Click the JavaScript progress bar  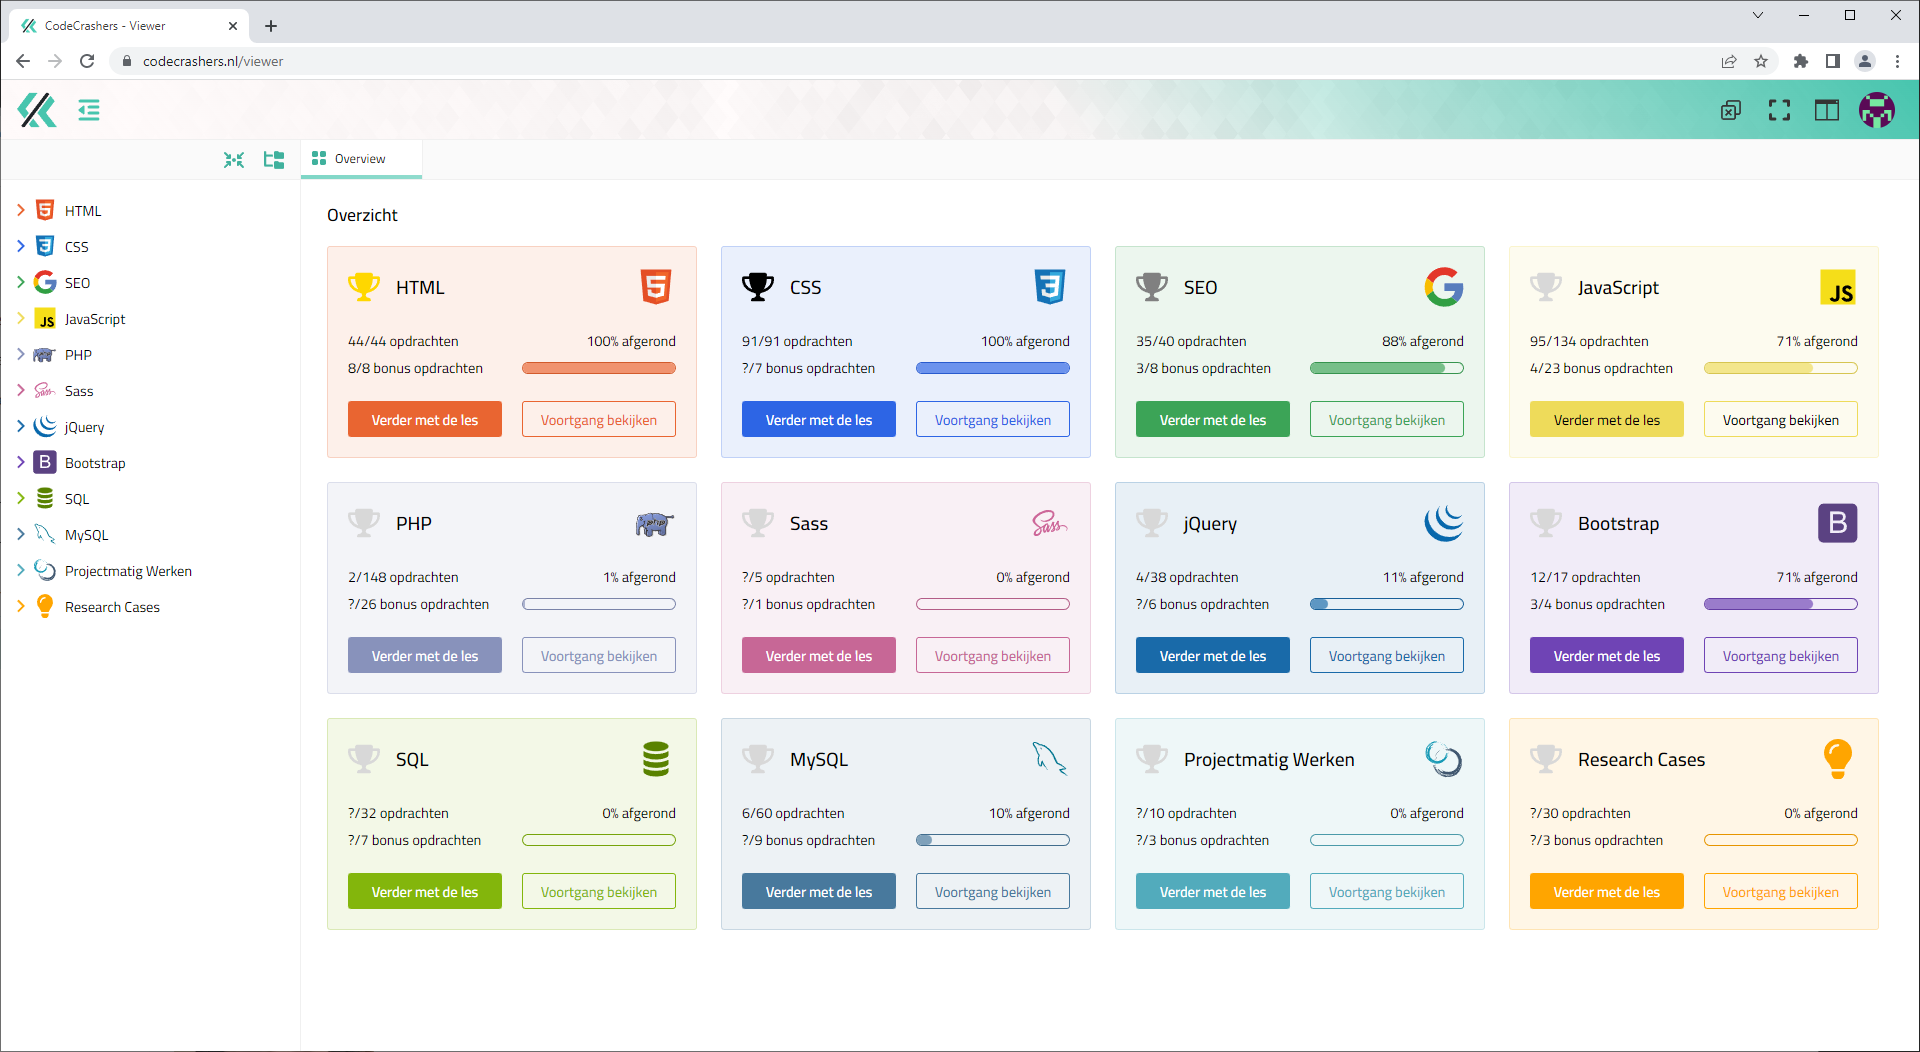pyautogui.click(x=1780, y=368)
